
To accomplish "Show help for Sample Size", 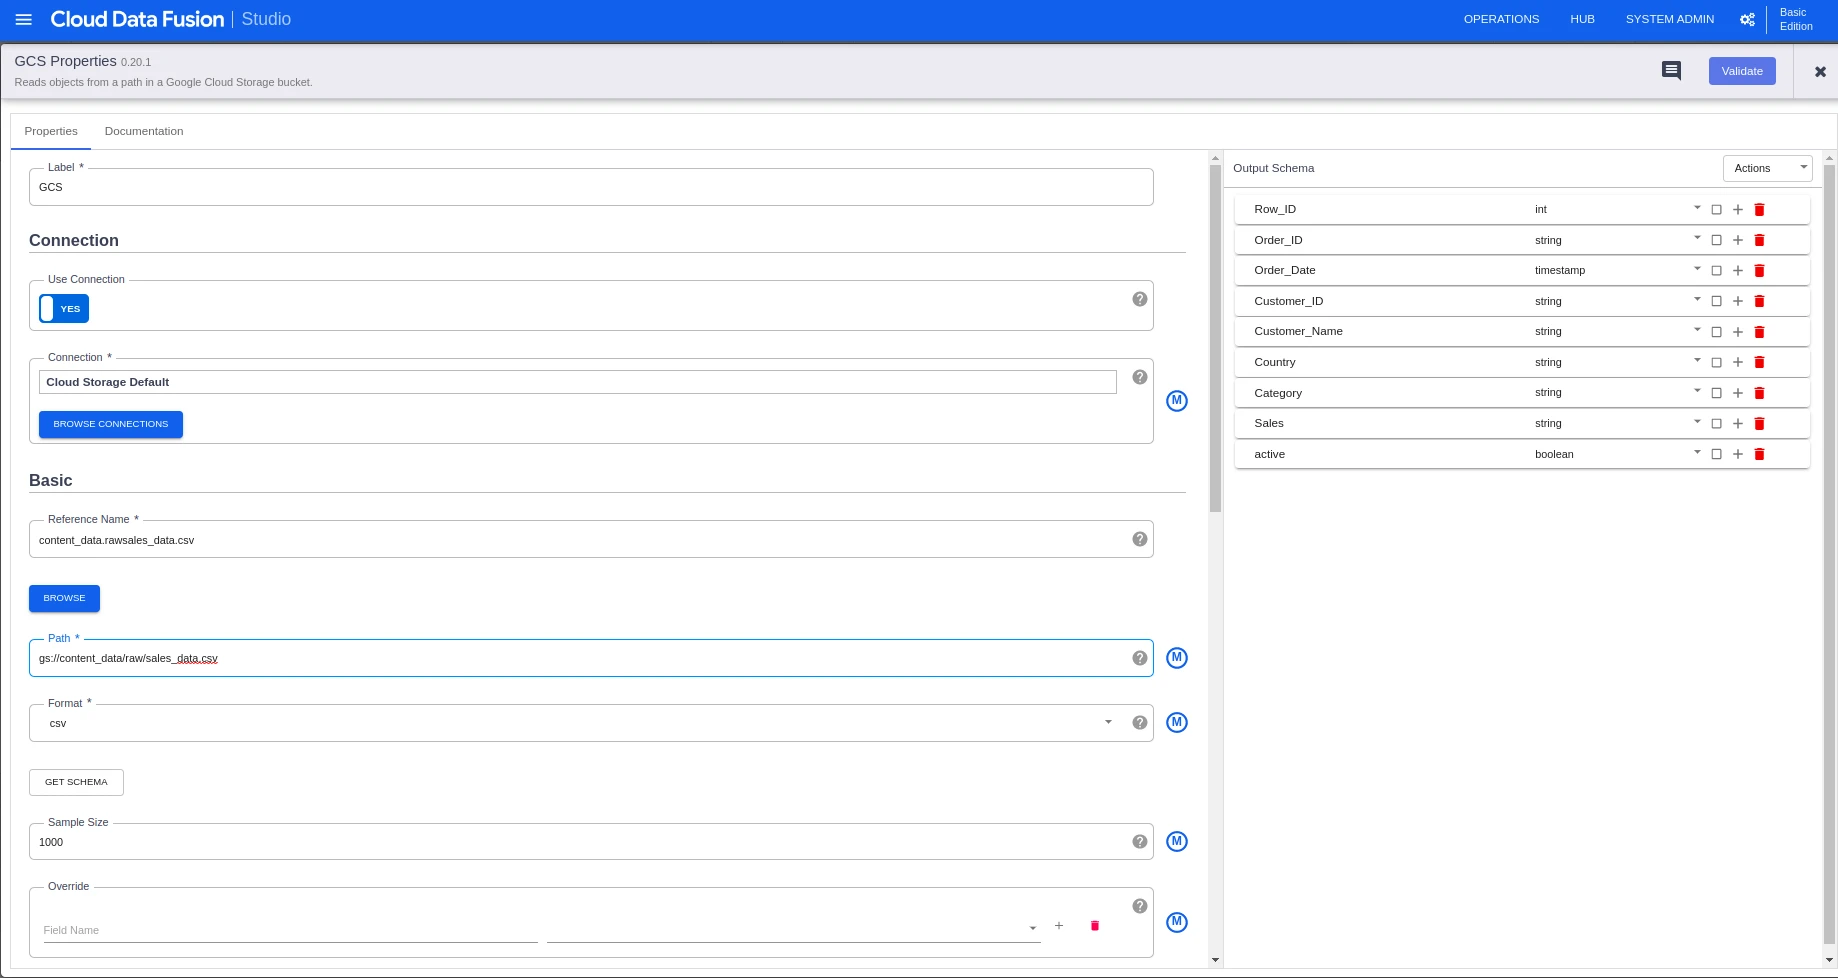I will tap(1139, 842).
